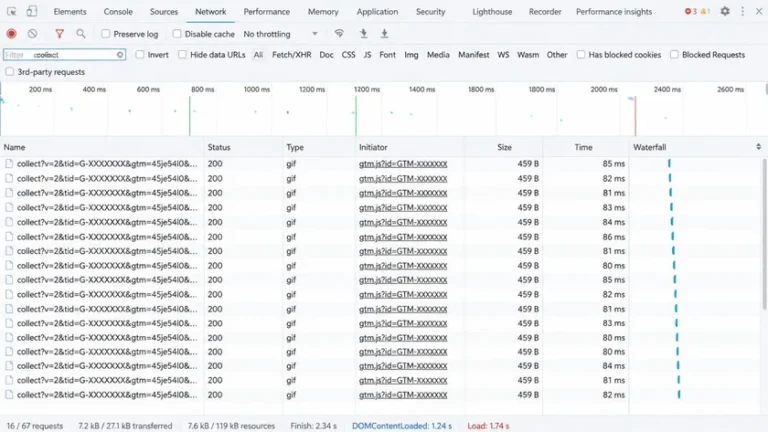This screenshot has width=768, height=432.
Task: Filter by Img requests
Action: tap(411, 55)
